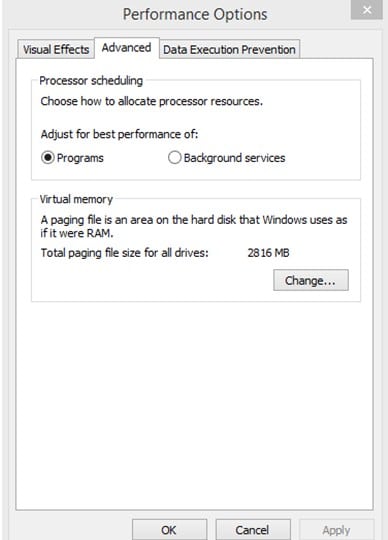Viewport: 388px width, 540px height.
Task: Click the paging file description paragraph
Action: (194, 226)
